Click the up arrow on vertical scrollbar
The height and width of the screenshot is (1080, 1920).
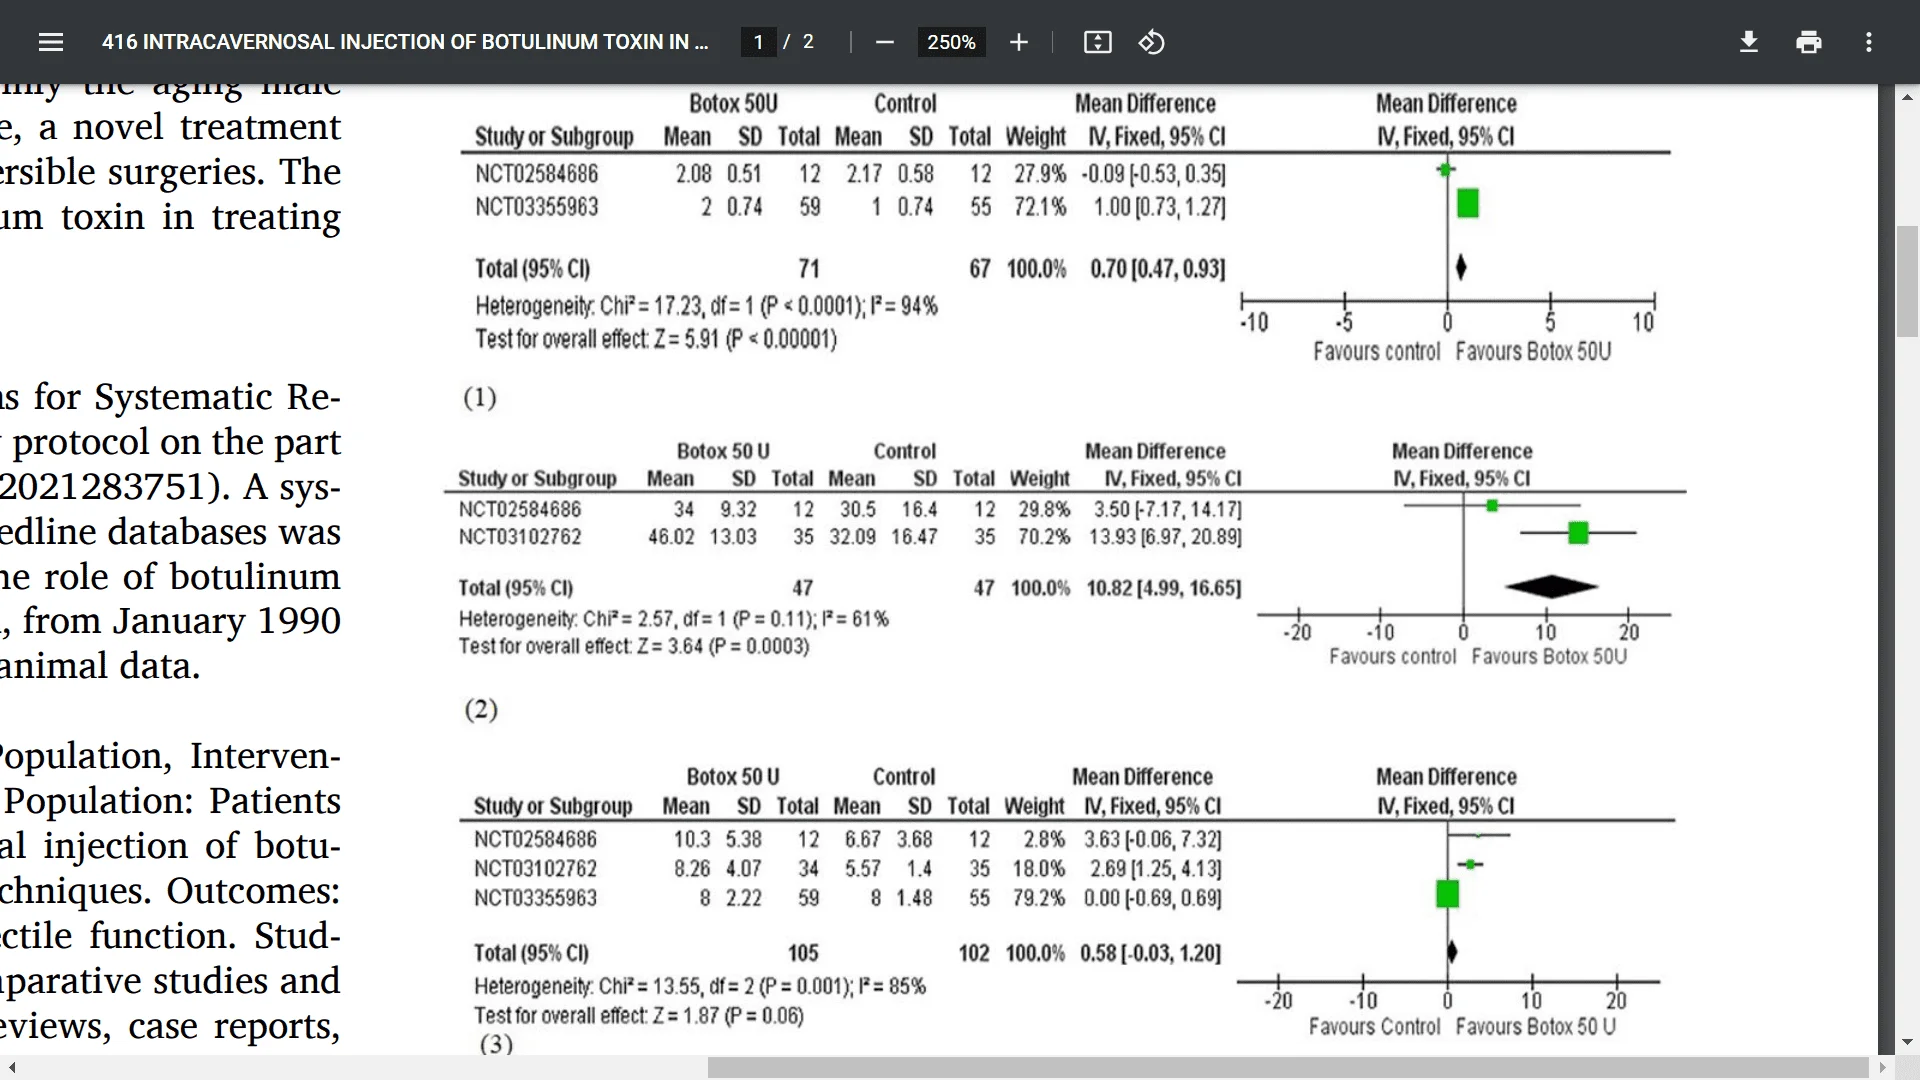coord(1908,95)
